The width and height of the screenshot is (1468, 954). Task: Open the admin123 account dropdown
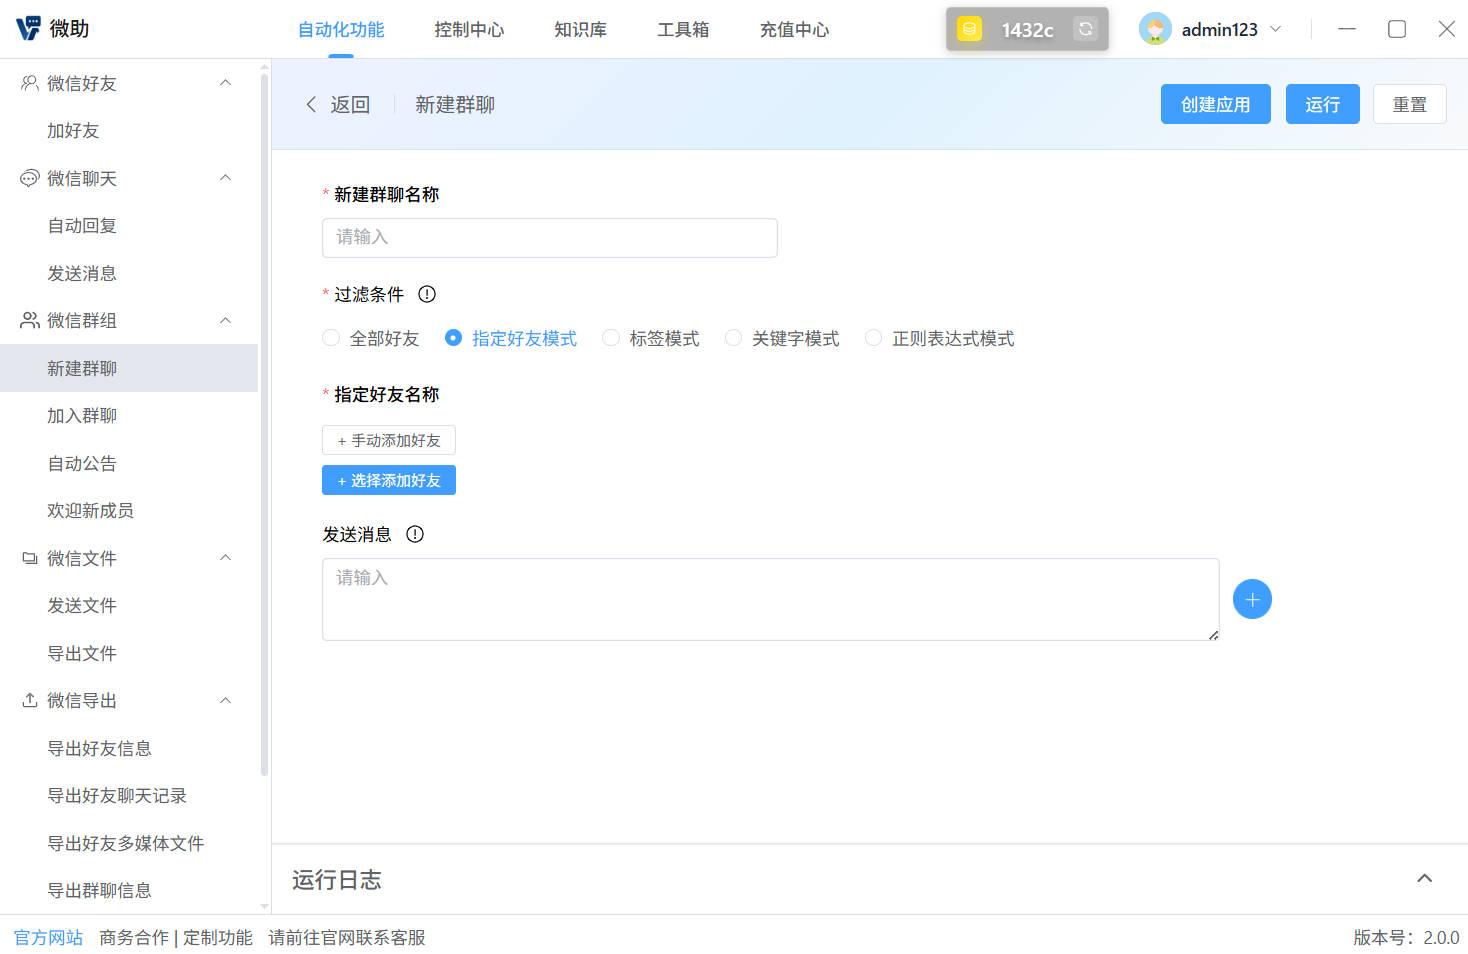click(1277, 29)
